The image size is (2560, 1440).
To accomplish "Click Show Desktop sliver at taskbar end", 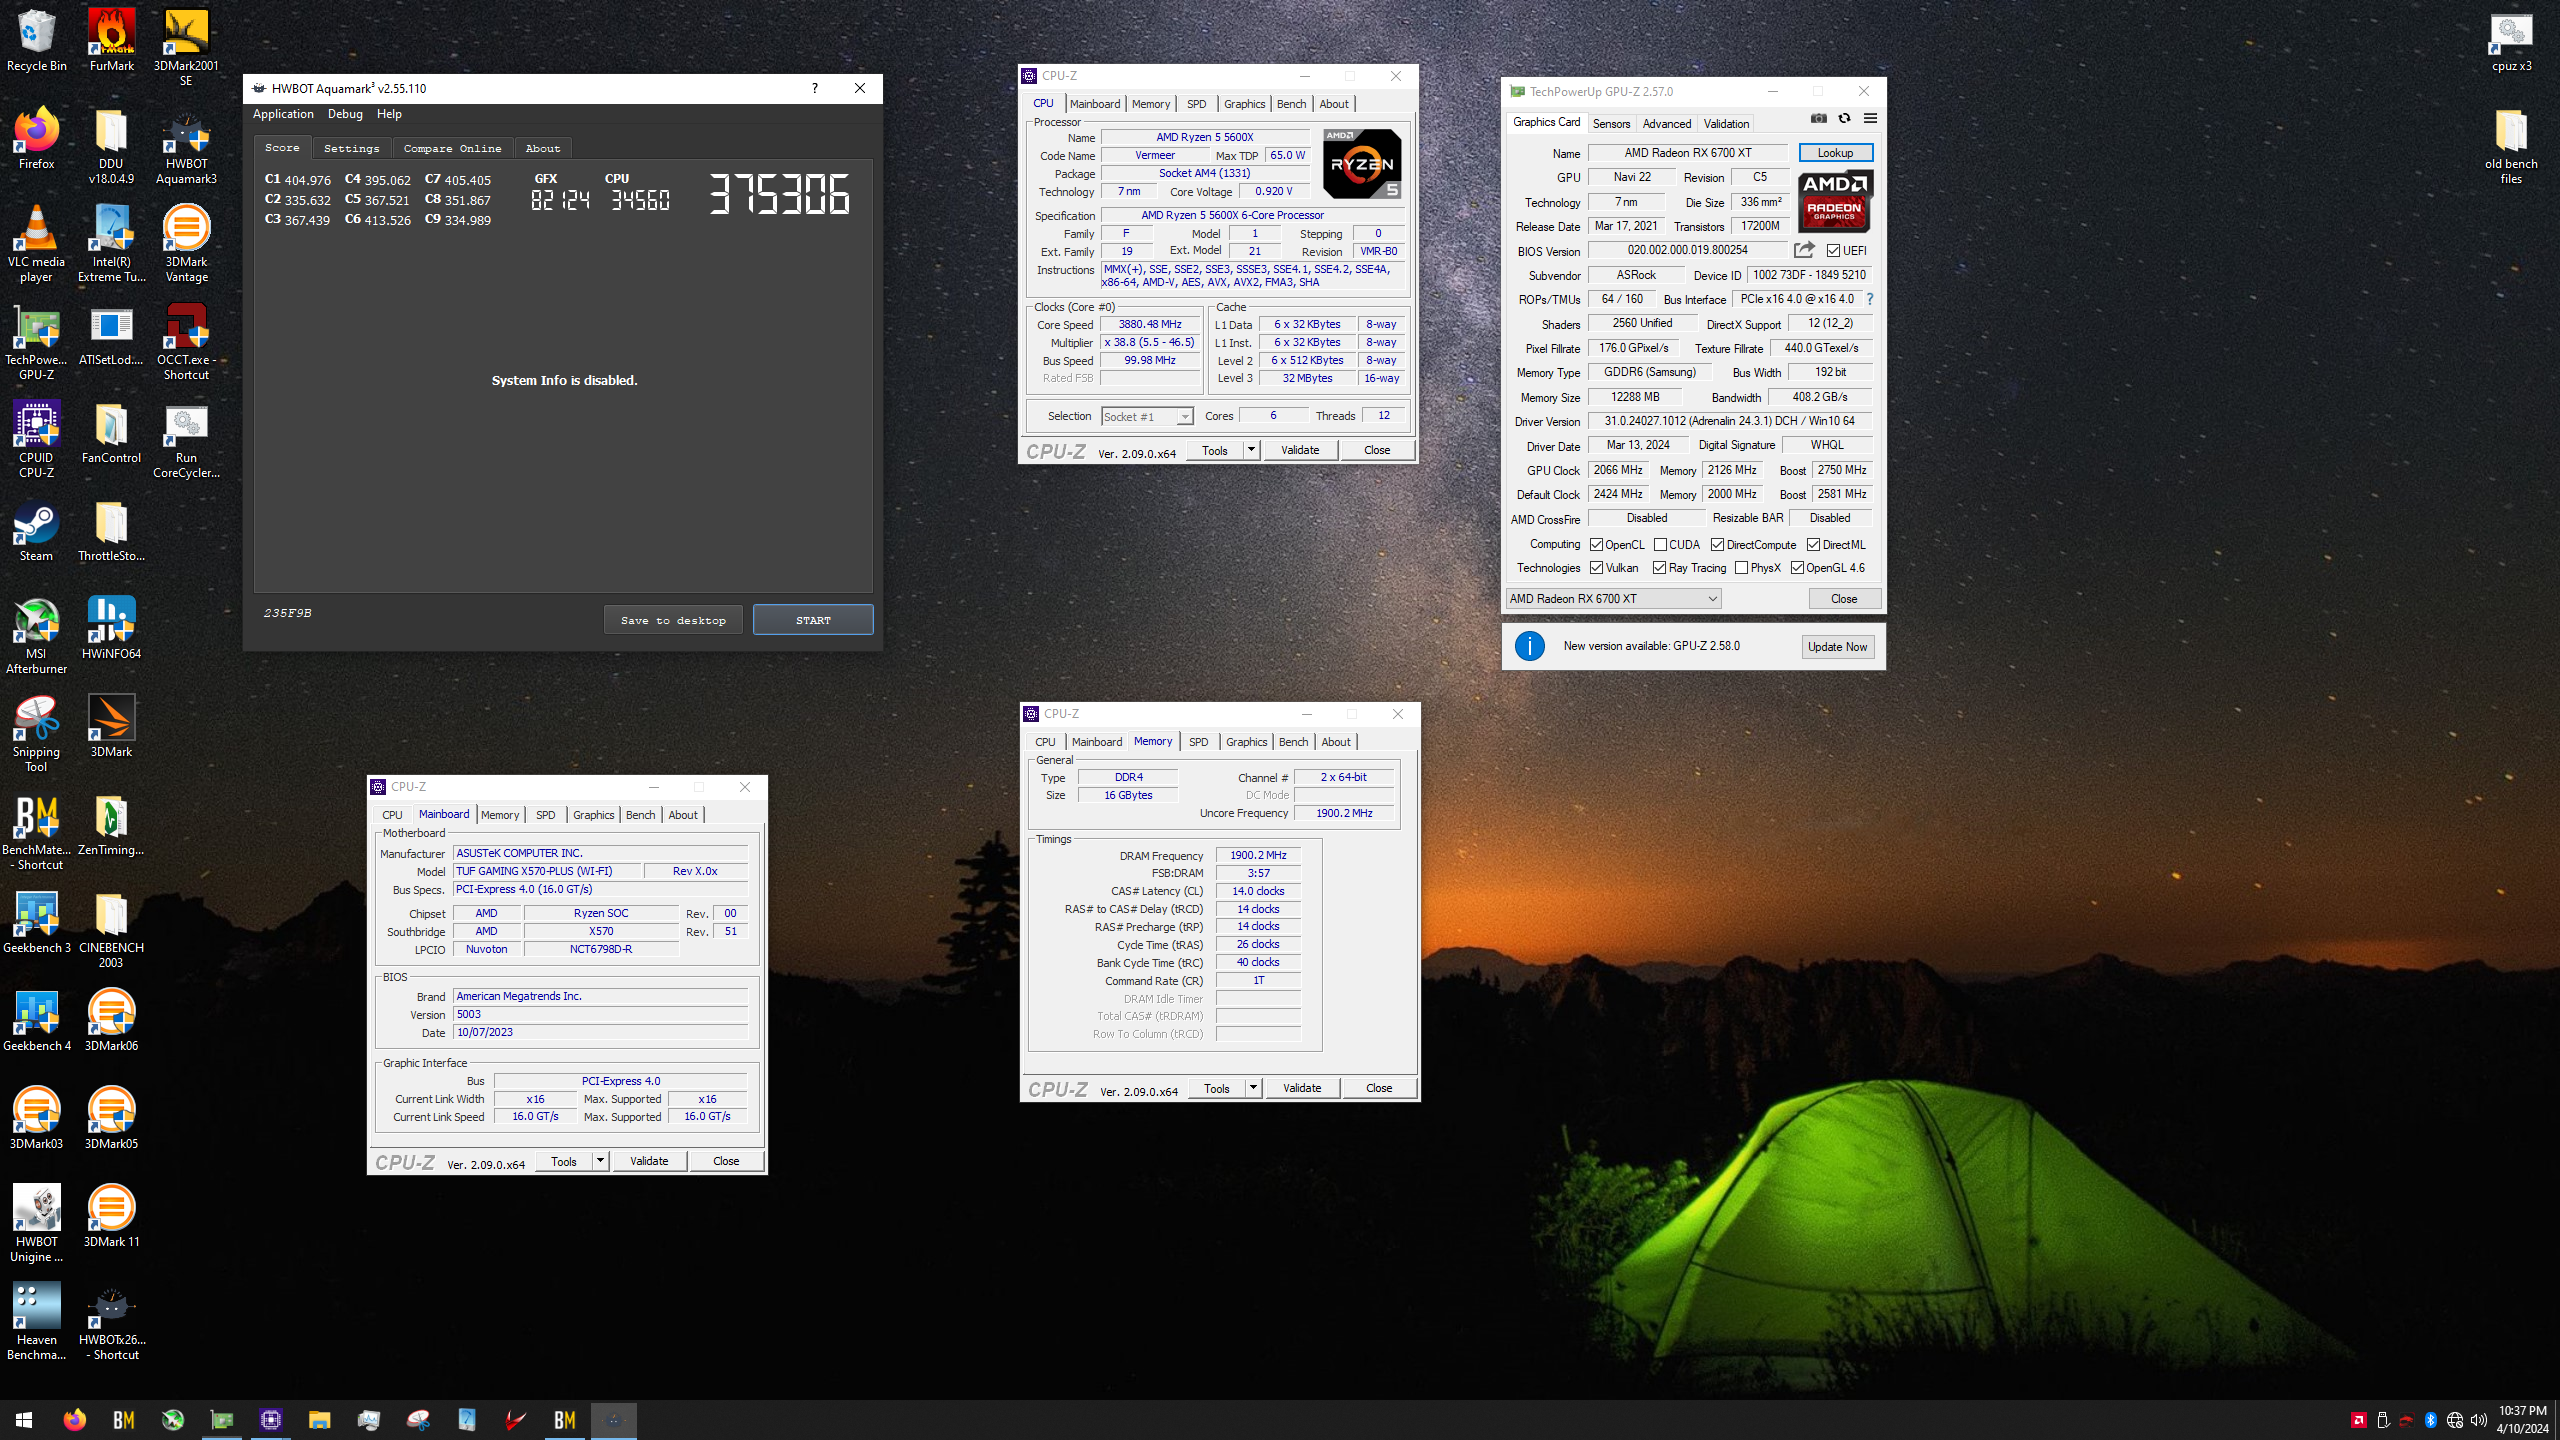I will tap(2557, 1419).
